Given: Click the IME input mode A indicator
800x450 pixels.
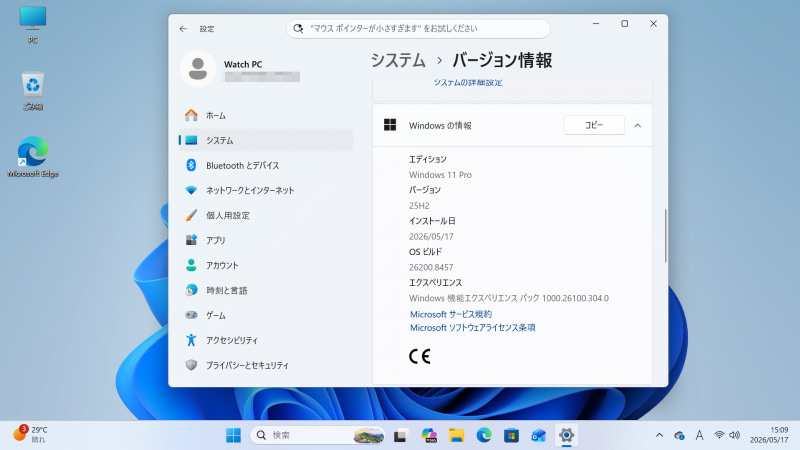Looking at the screenshot, I should (699, 435).
